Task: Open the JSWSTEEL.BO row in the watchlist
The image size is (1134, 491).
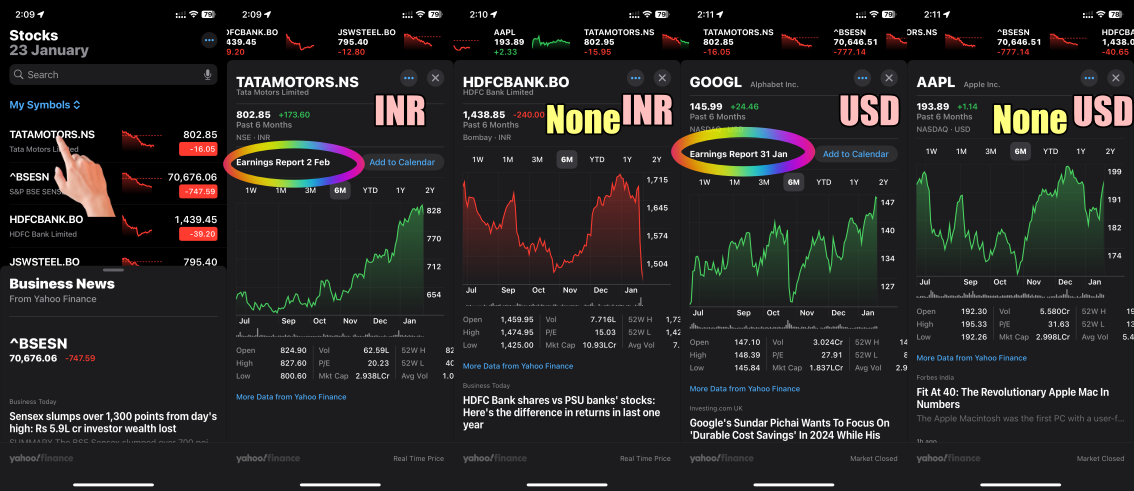Action: click(114, 261)
